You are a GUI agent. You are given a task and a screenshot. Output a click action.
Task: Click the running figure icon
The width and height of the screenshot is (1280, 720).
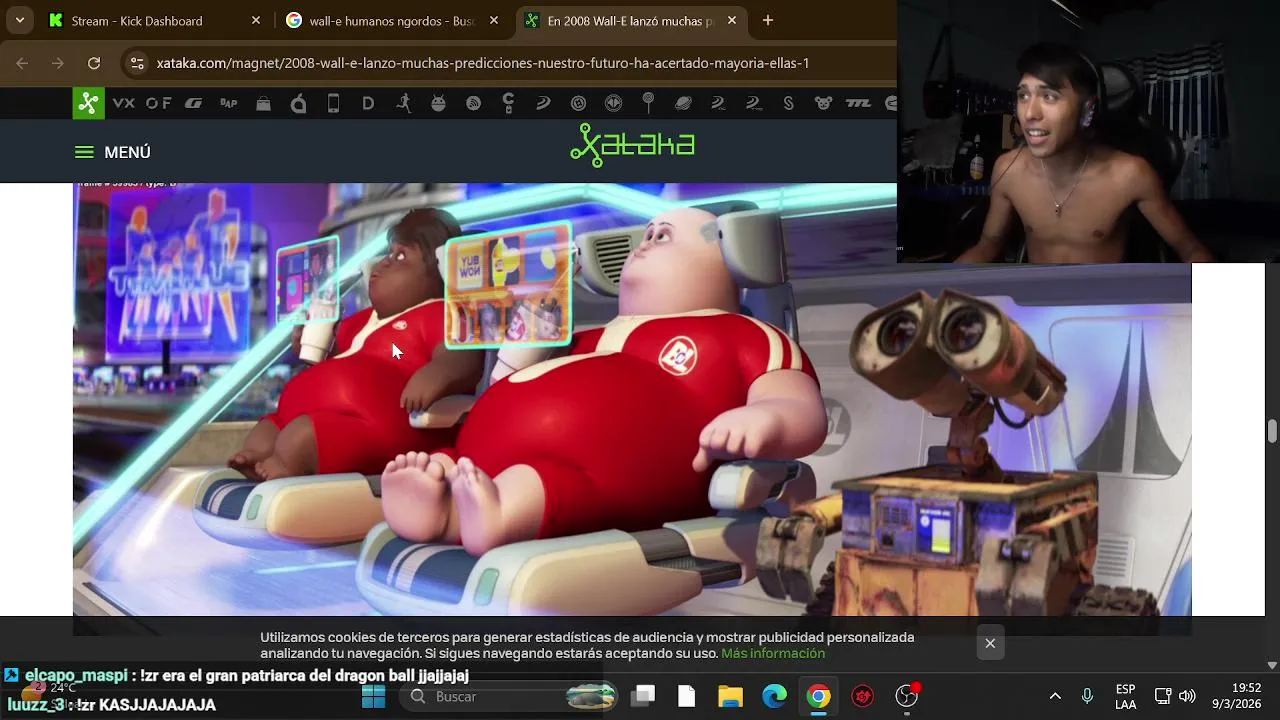tap(403, 103)
